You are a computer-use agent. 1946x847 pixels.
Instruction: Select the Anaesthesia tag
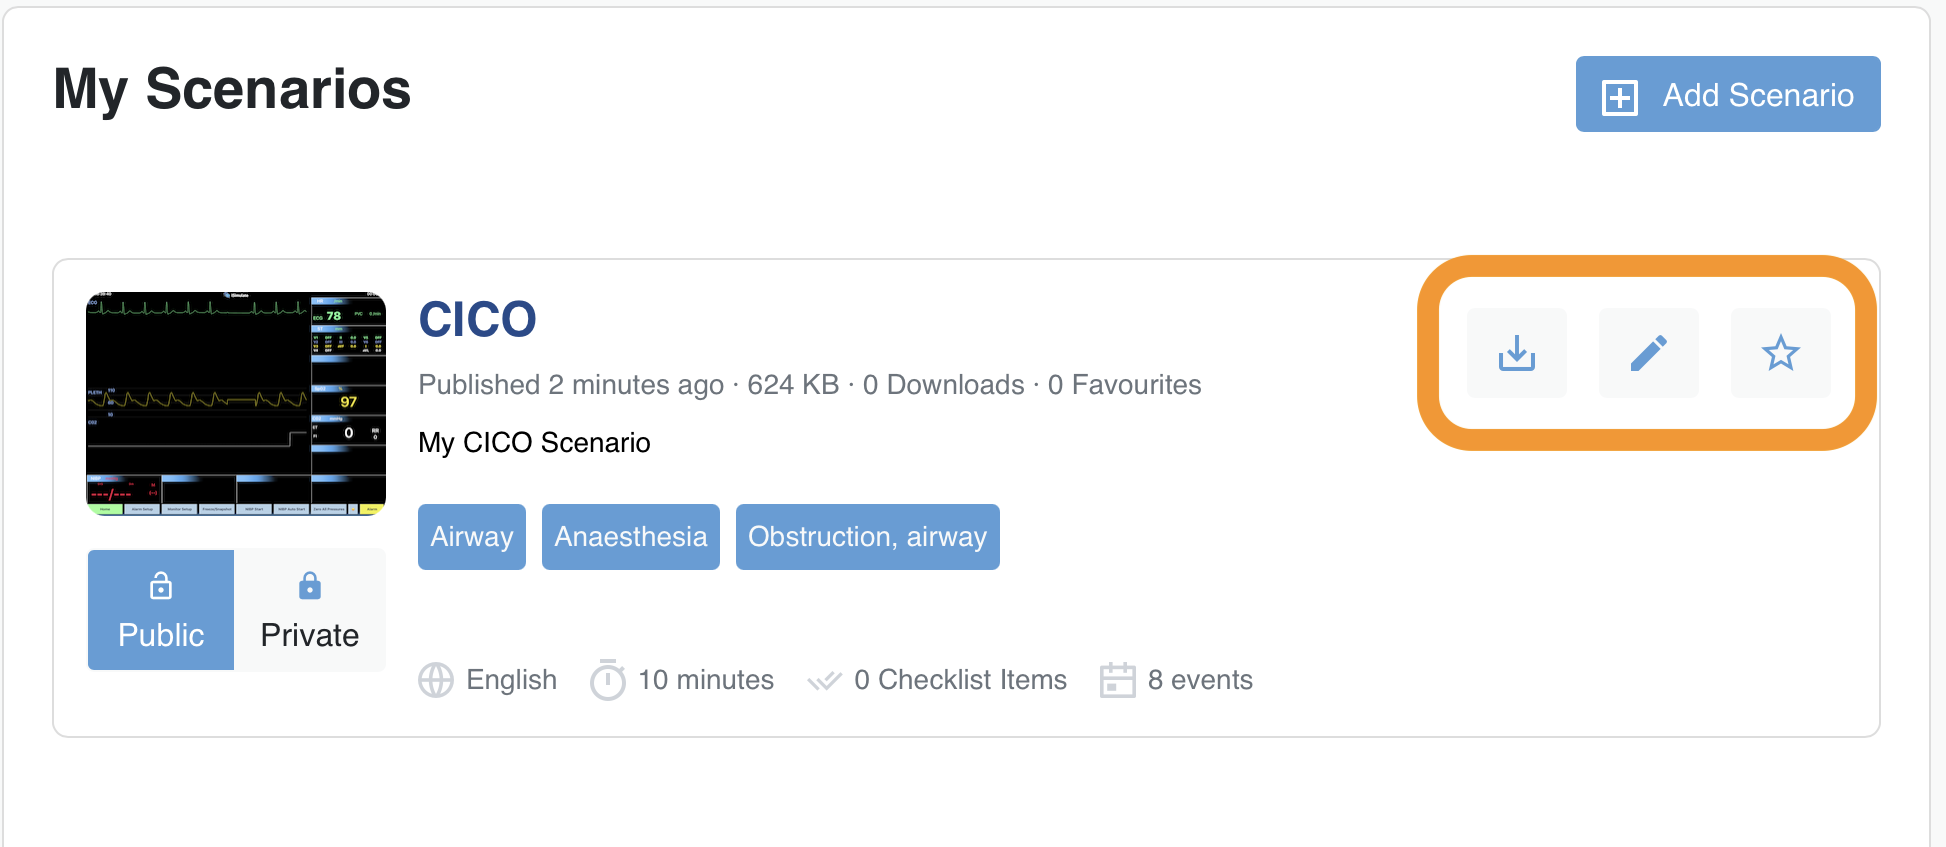pos(630,537)
